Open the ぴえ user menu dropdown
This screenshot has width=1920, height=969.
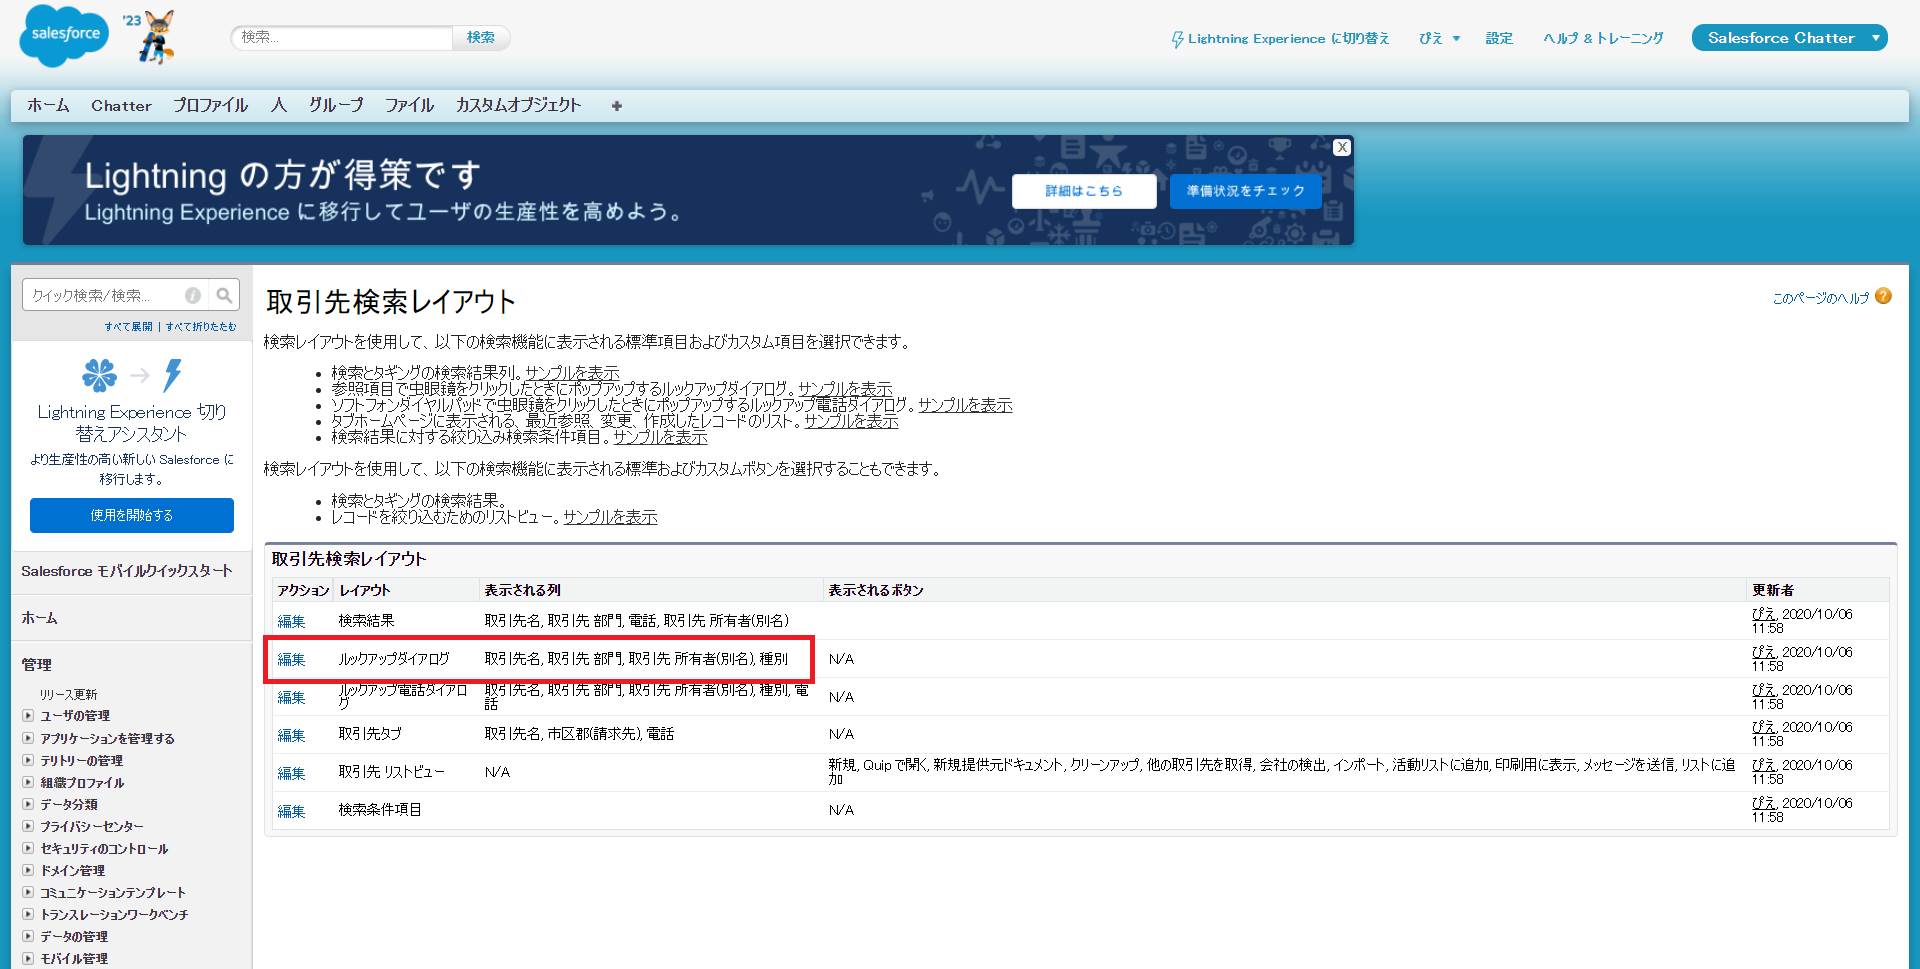pos(1440,38)
